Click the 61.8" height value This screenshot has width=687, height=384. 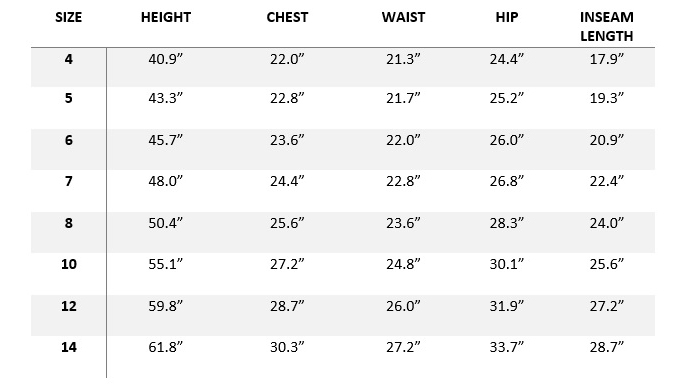[x=165, y=347]
